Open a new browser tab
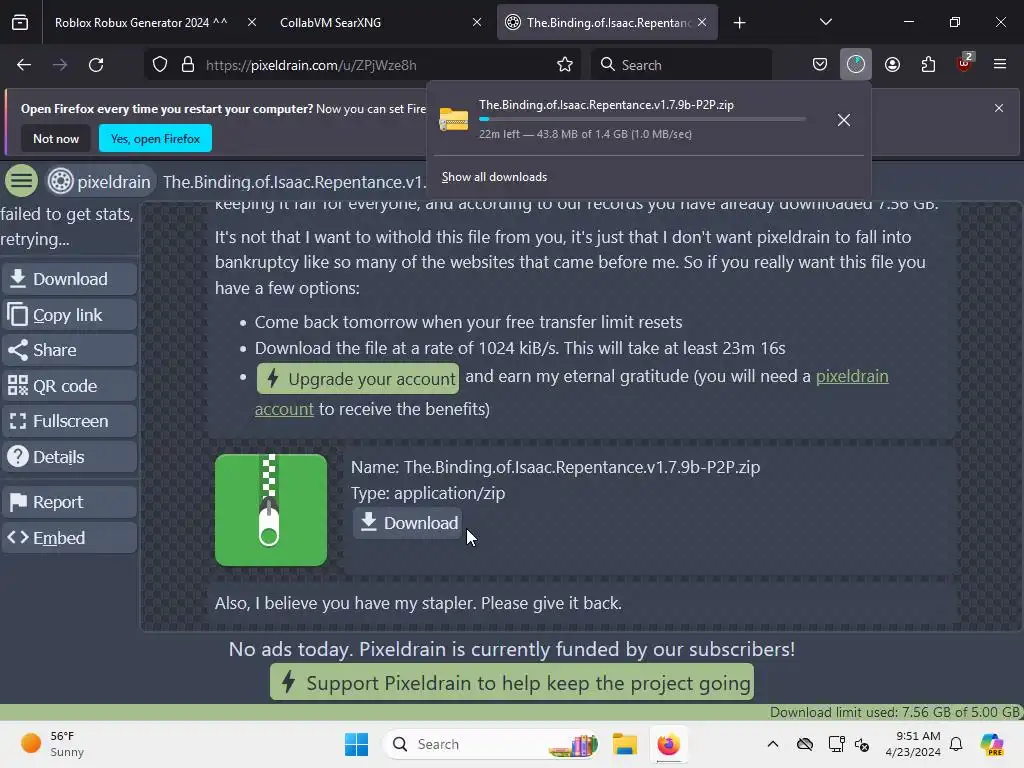The image size is (1024, 768). (x=739, y=23)
